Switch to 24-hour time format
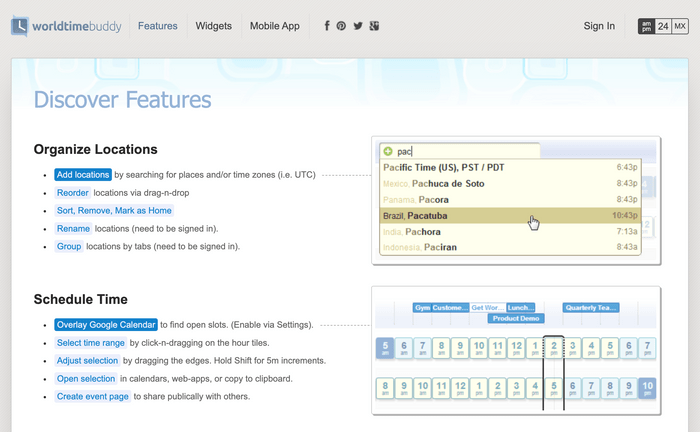Viewport: 700px width, 432px height. tap(663, 26)
